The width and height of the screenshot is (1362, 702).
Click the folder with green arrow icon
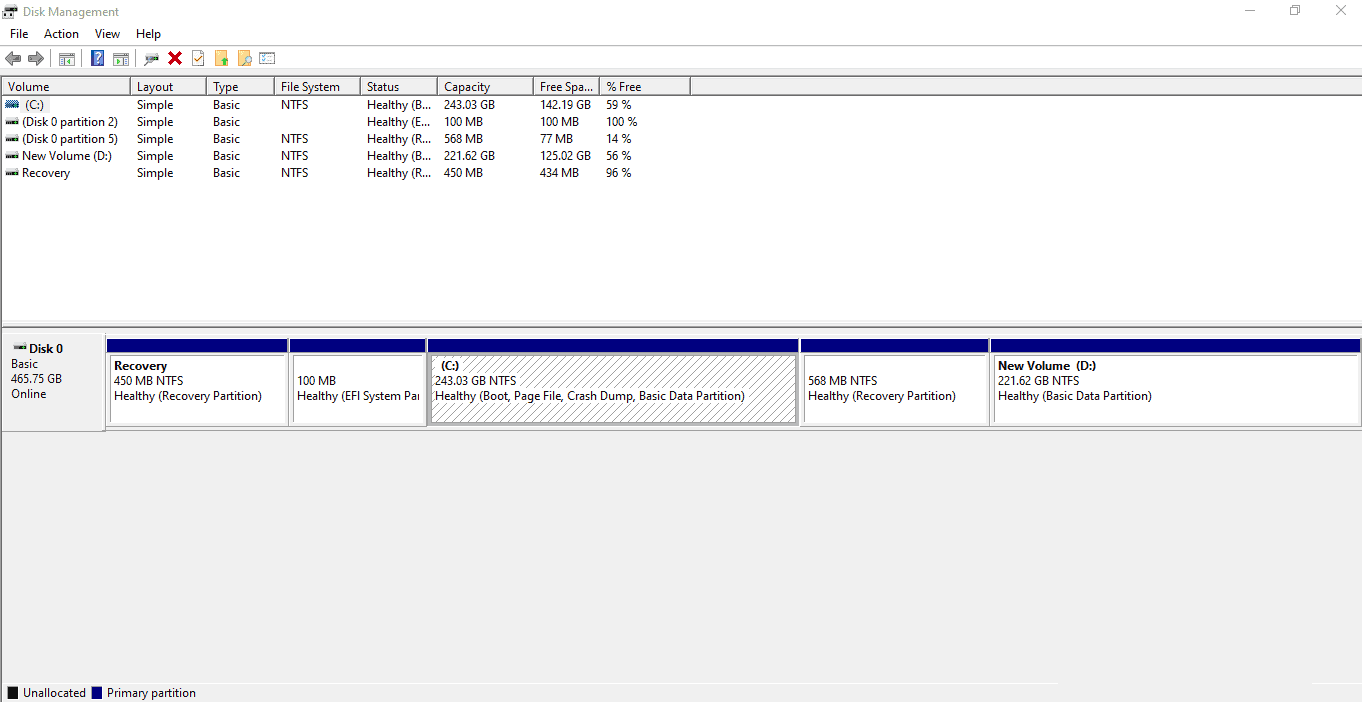pos(221,58)
